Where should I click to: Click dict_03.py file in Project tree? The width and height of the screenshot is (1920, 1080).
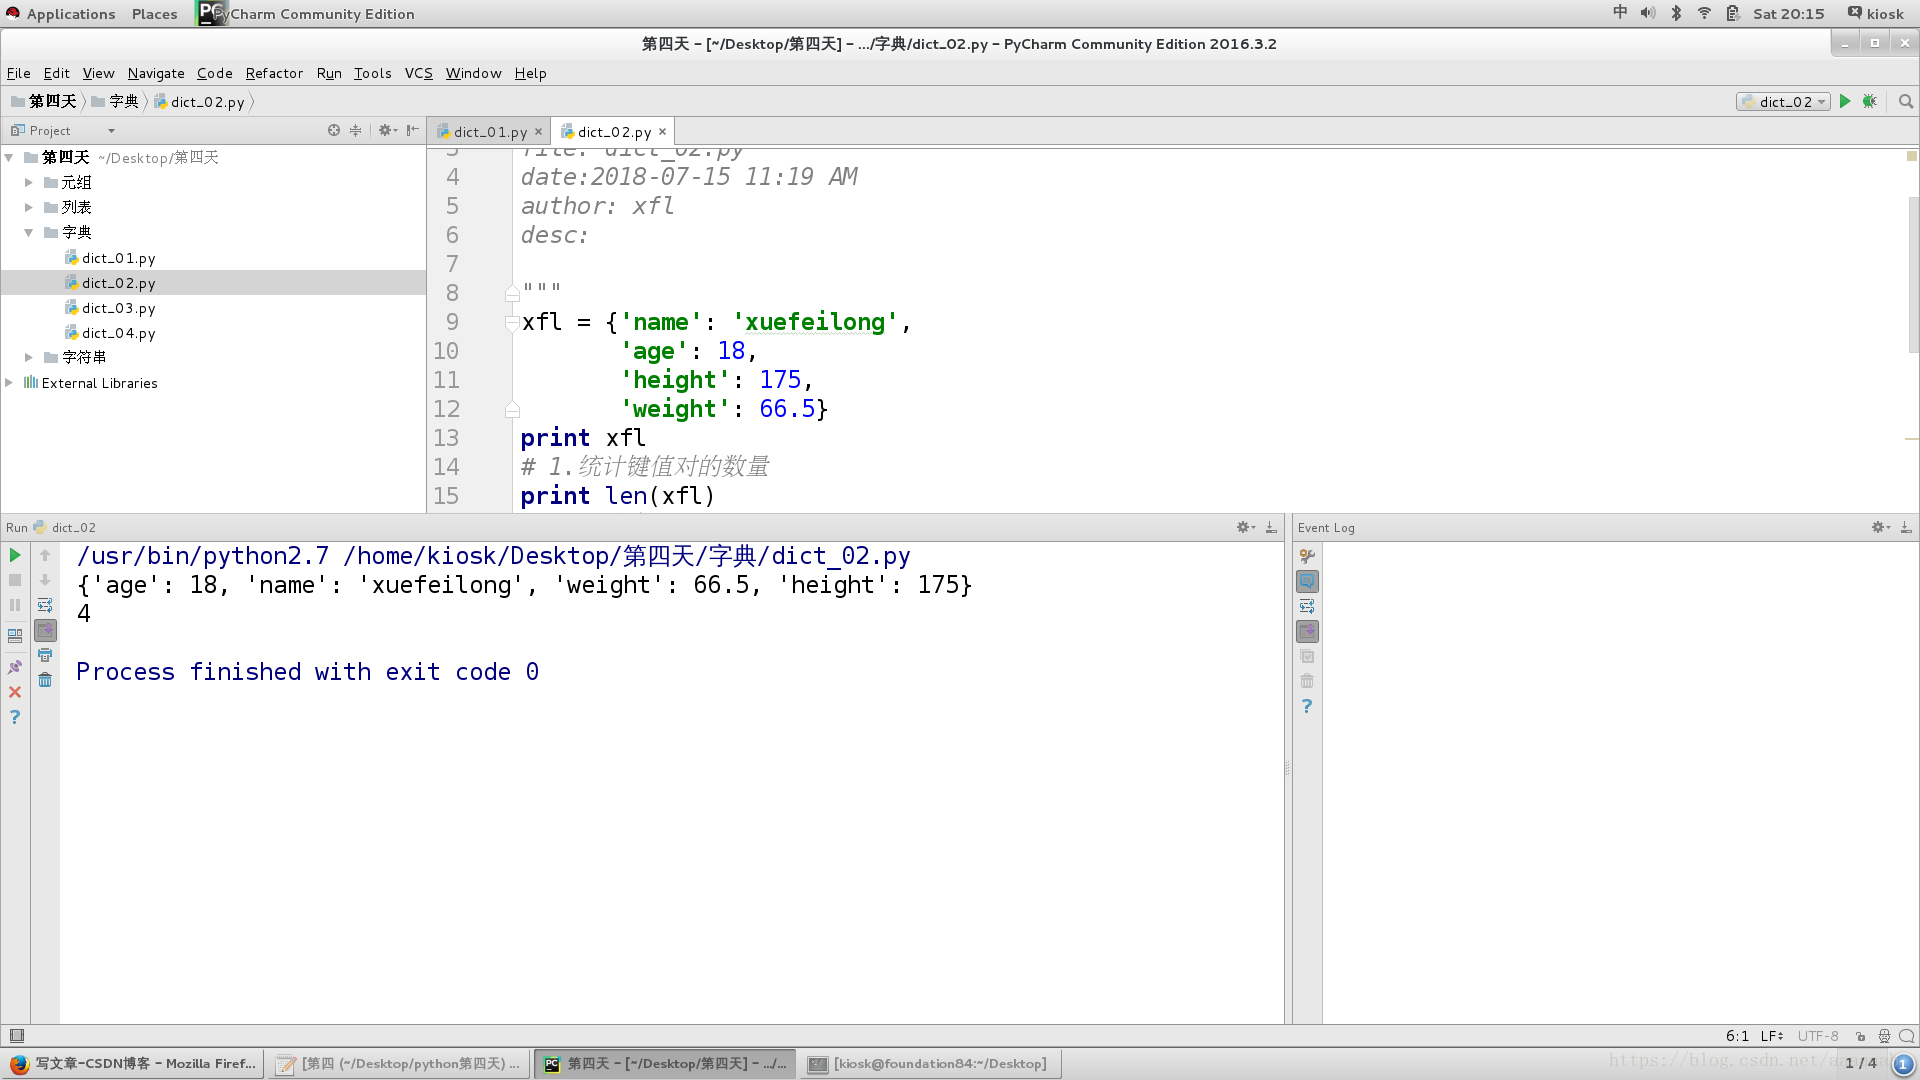click(x=117, y=307)
